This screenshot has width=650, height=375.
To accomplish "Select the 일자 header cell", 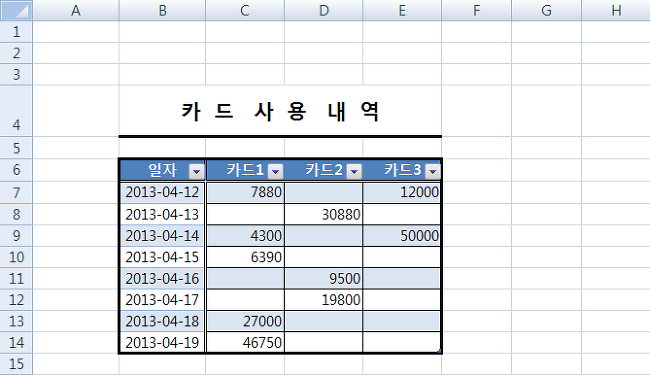I will (162, 170).
